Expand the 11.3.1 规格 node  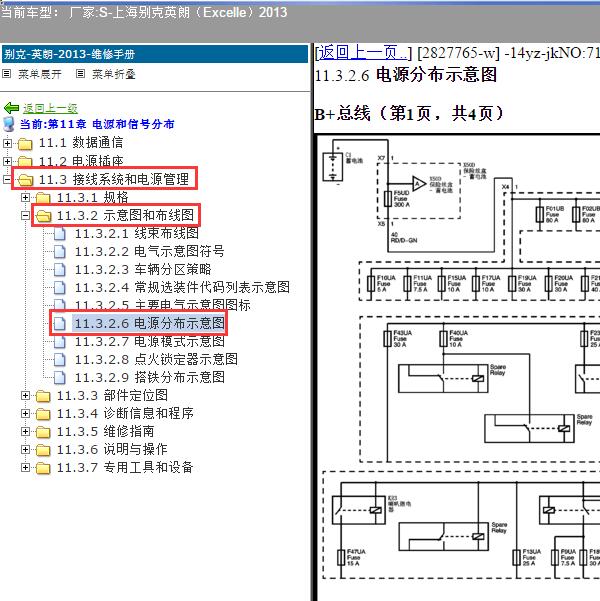25,197
